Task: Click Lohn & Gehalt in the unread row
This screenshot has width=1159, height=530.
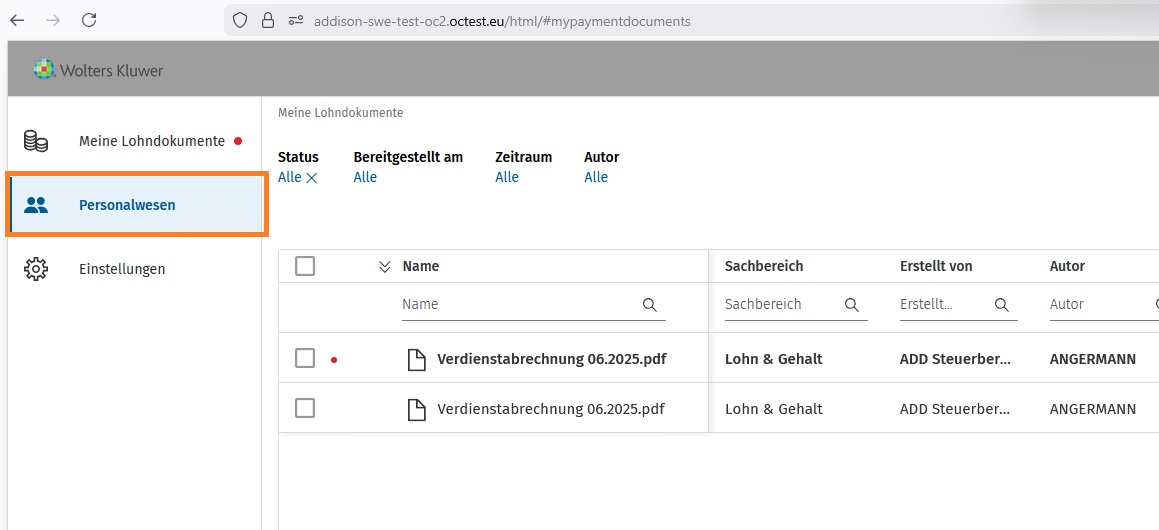Action: pos(774,359)
